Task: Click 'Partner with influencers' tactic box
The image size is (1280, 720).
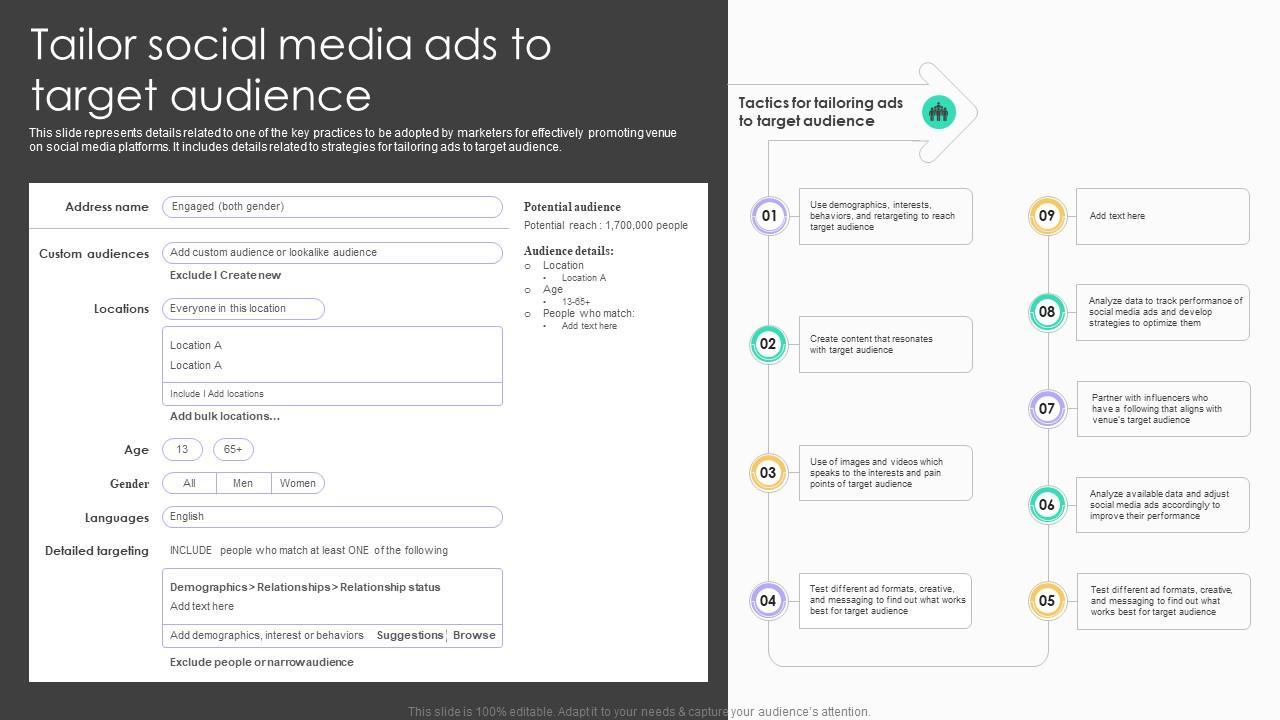Action: point(1163,408)
